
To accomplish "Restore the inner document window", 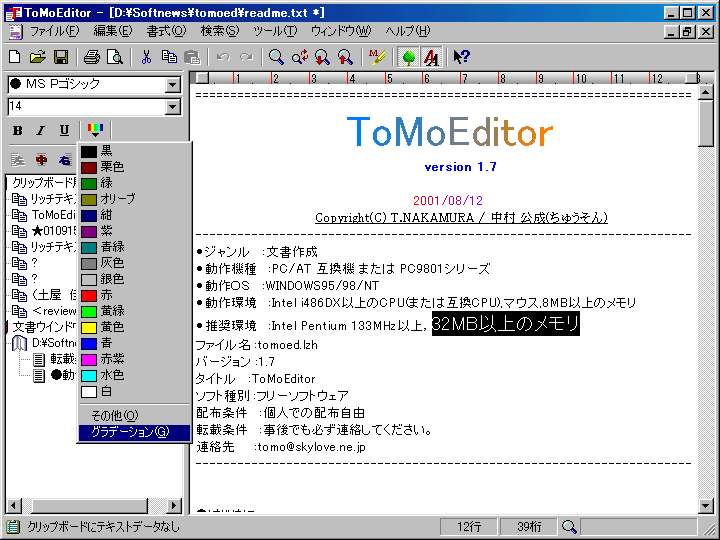I will [687, 31].
